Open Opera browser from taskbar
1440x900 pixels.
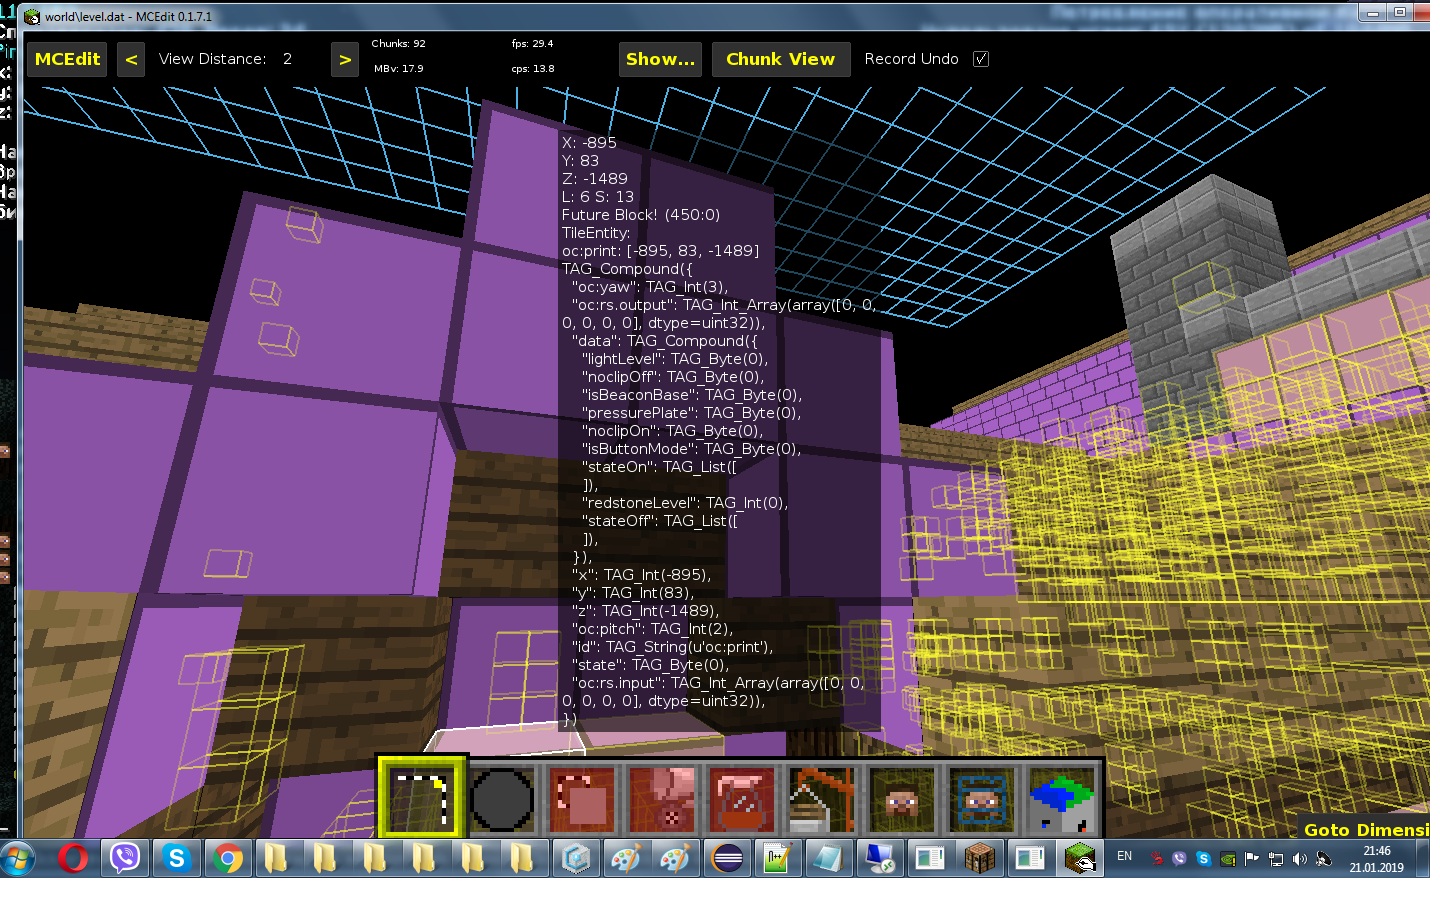72,858
